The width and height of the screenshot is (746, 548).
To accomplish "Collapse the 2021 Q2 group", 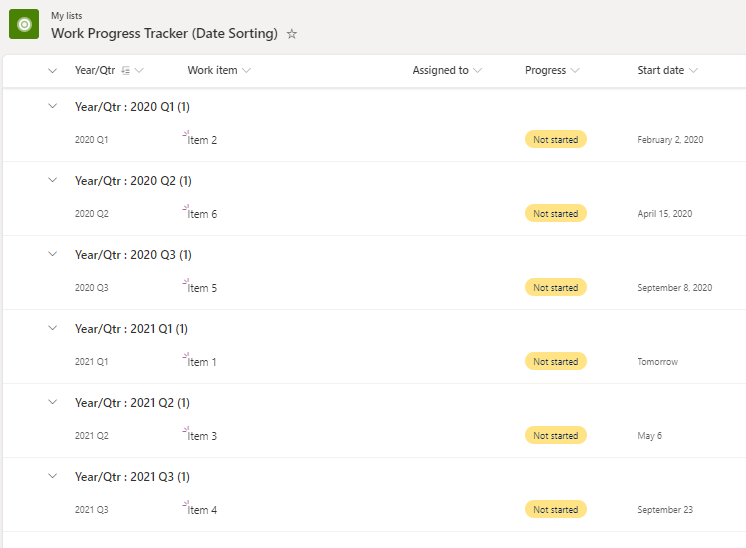I will 53,402.
